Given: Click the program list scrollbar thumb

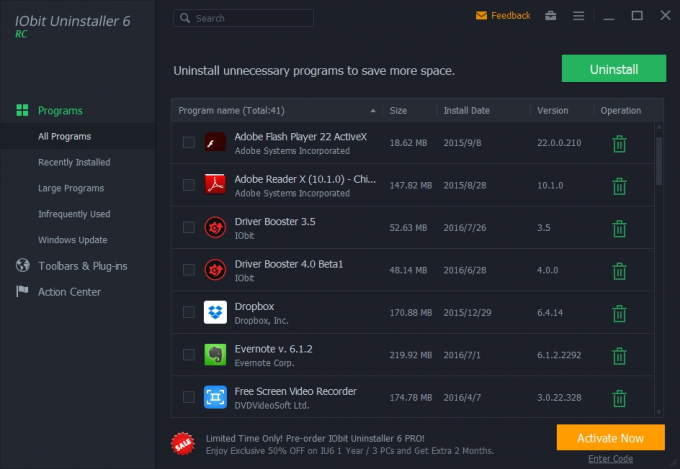Looking at the screenshot, I should 659,161.
